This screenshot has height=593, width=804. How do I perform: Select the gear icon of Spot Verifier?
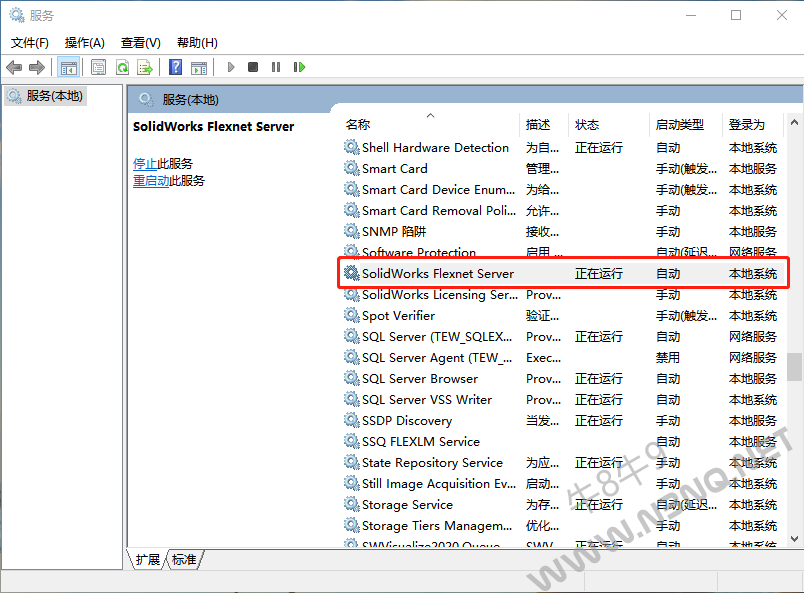[x=351, y=315]
